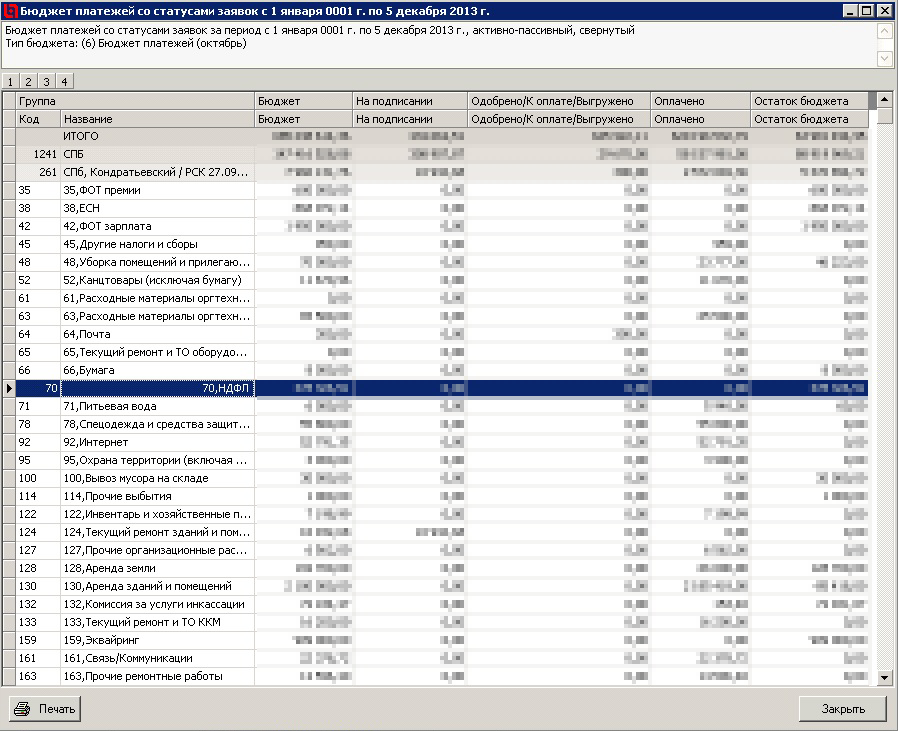Maximize the Бюджет платежей window
Image resolution: width=898 pixels, height=731 pixels.
click(x=867, y=11)
